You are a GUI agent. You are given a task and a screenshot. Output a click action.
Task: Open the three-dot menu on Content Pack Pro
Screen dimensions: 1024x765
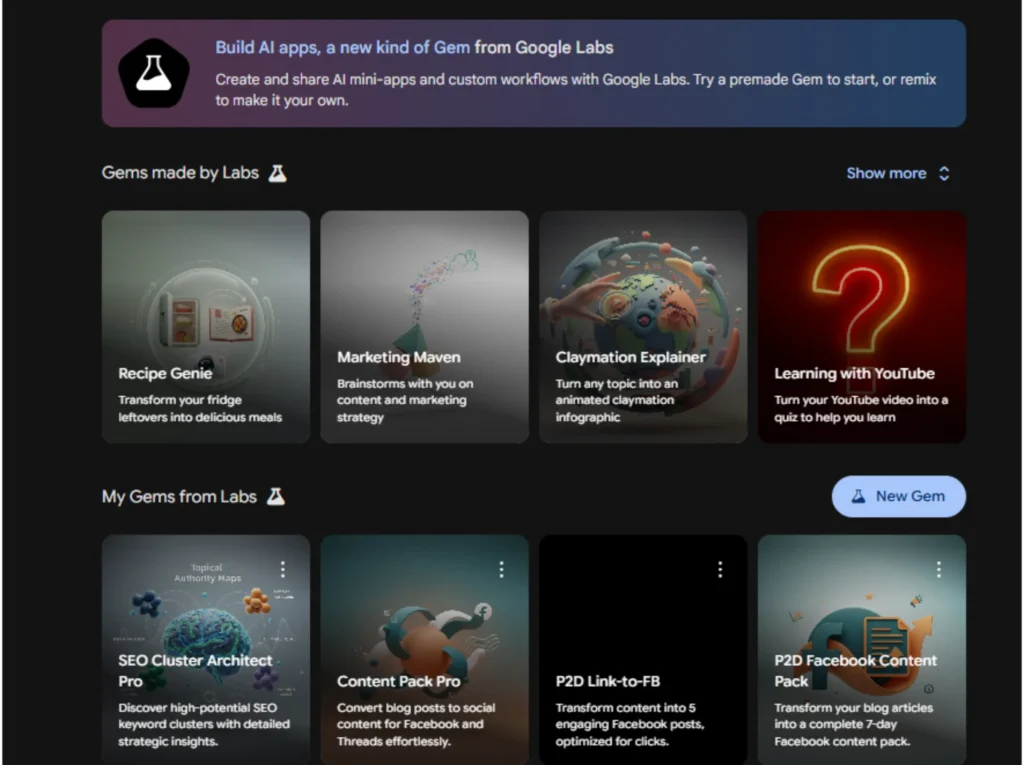point(501,568)
